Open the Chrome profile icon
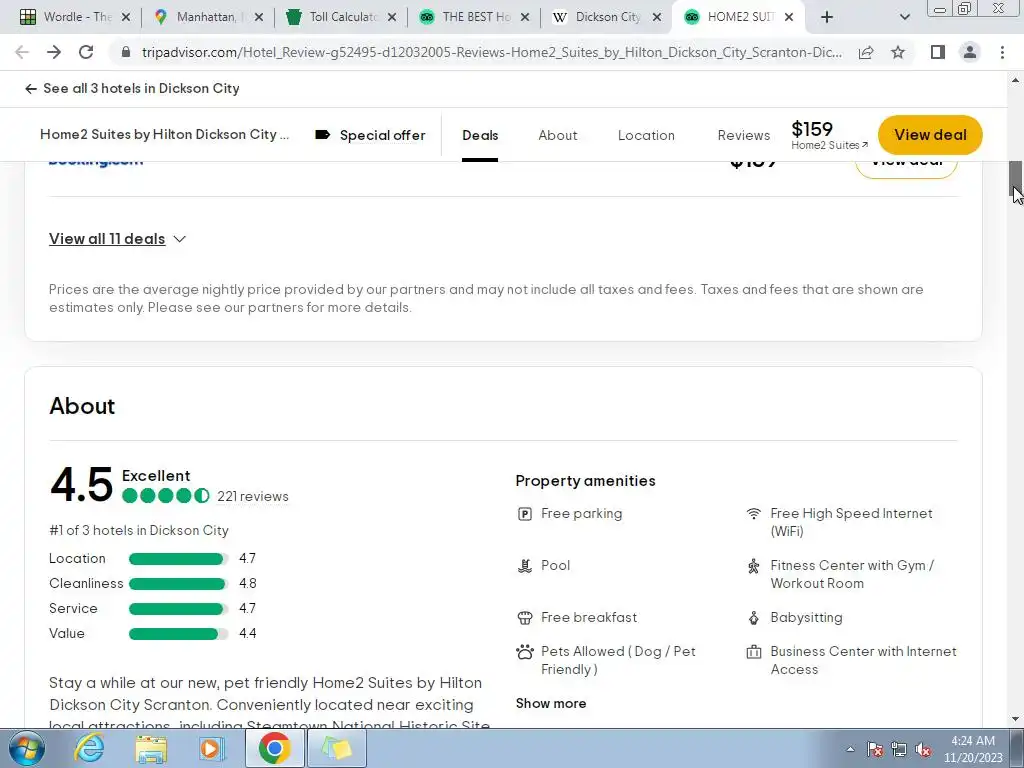The height and width of the screenshot is (768, 1024). [970, 52]
